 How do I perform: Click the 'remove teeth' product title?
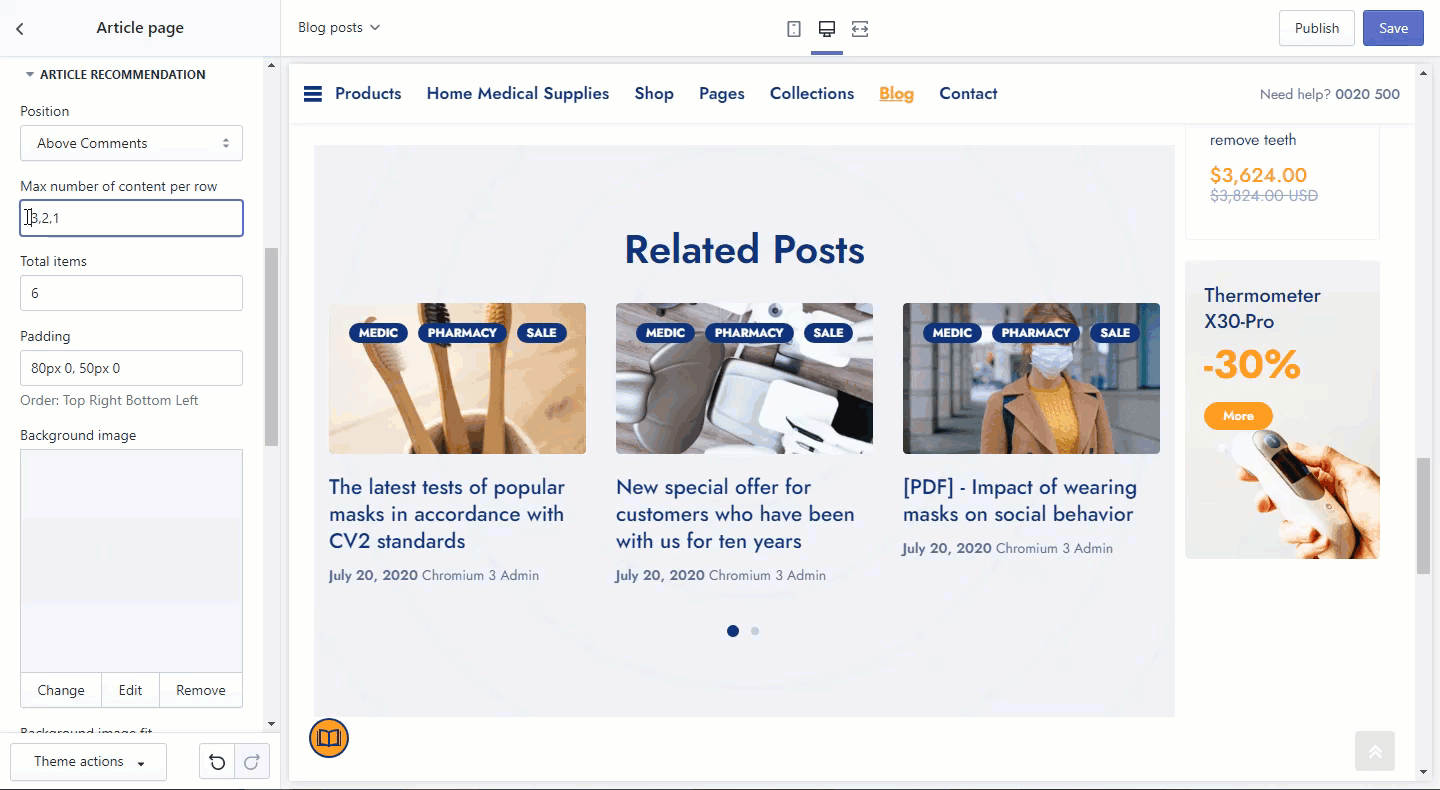tap(1253, 140)
